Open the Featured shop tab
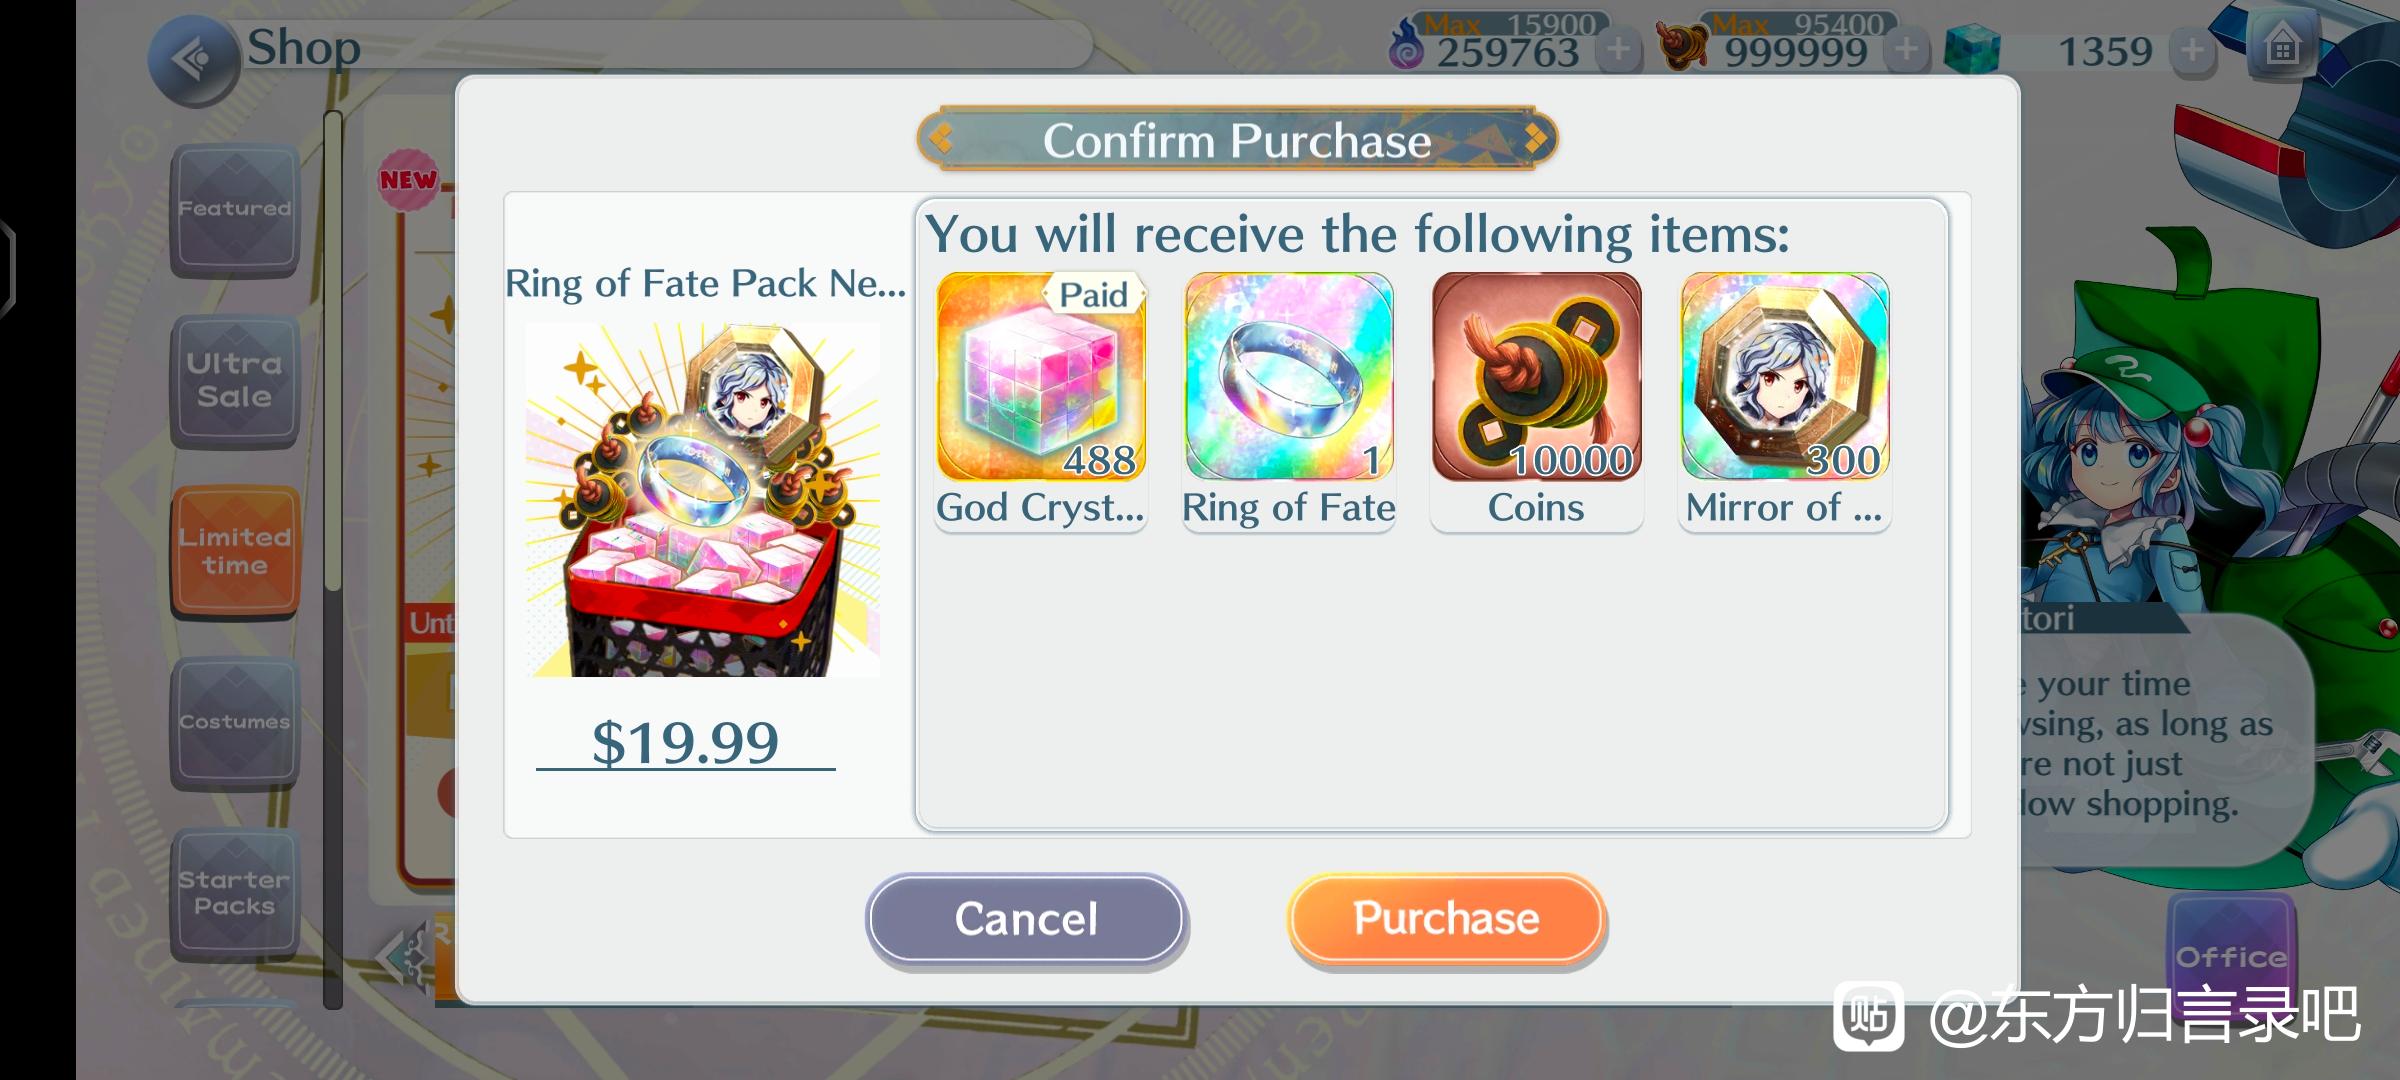Image resolution: width=2400 pixels, height=1080 pixels. [235, 209]
